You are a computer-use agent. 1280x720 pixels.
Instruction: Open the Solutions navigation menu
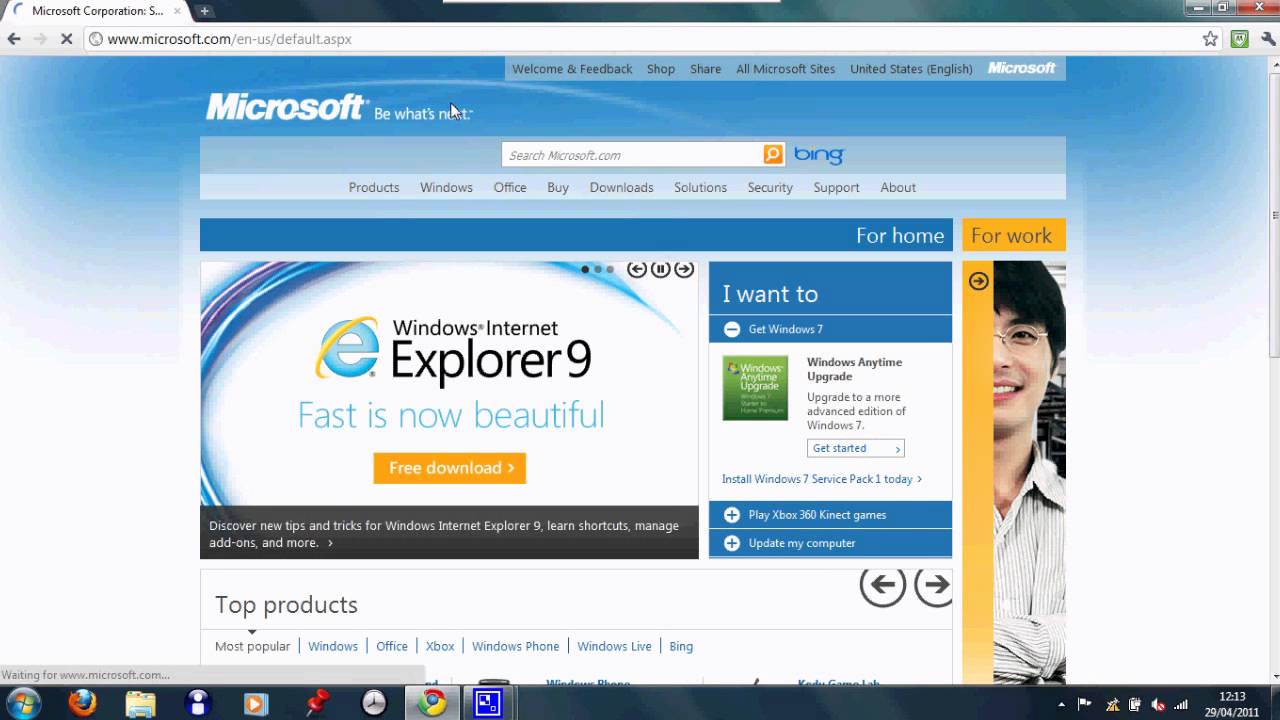click(700, 187)
